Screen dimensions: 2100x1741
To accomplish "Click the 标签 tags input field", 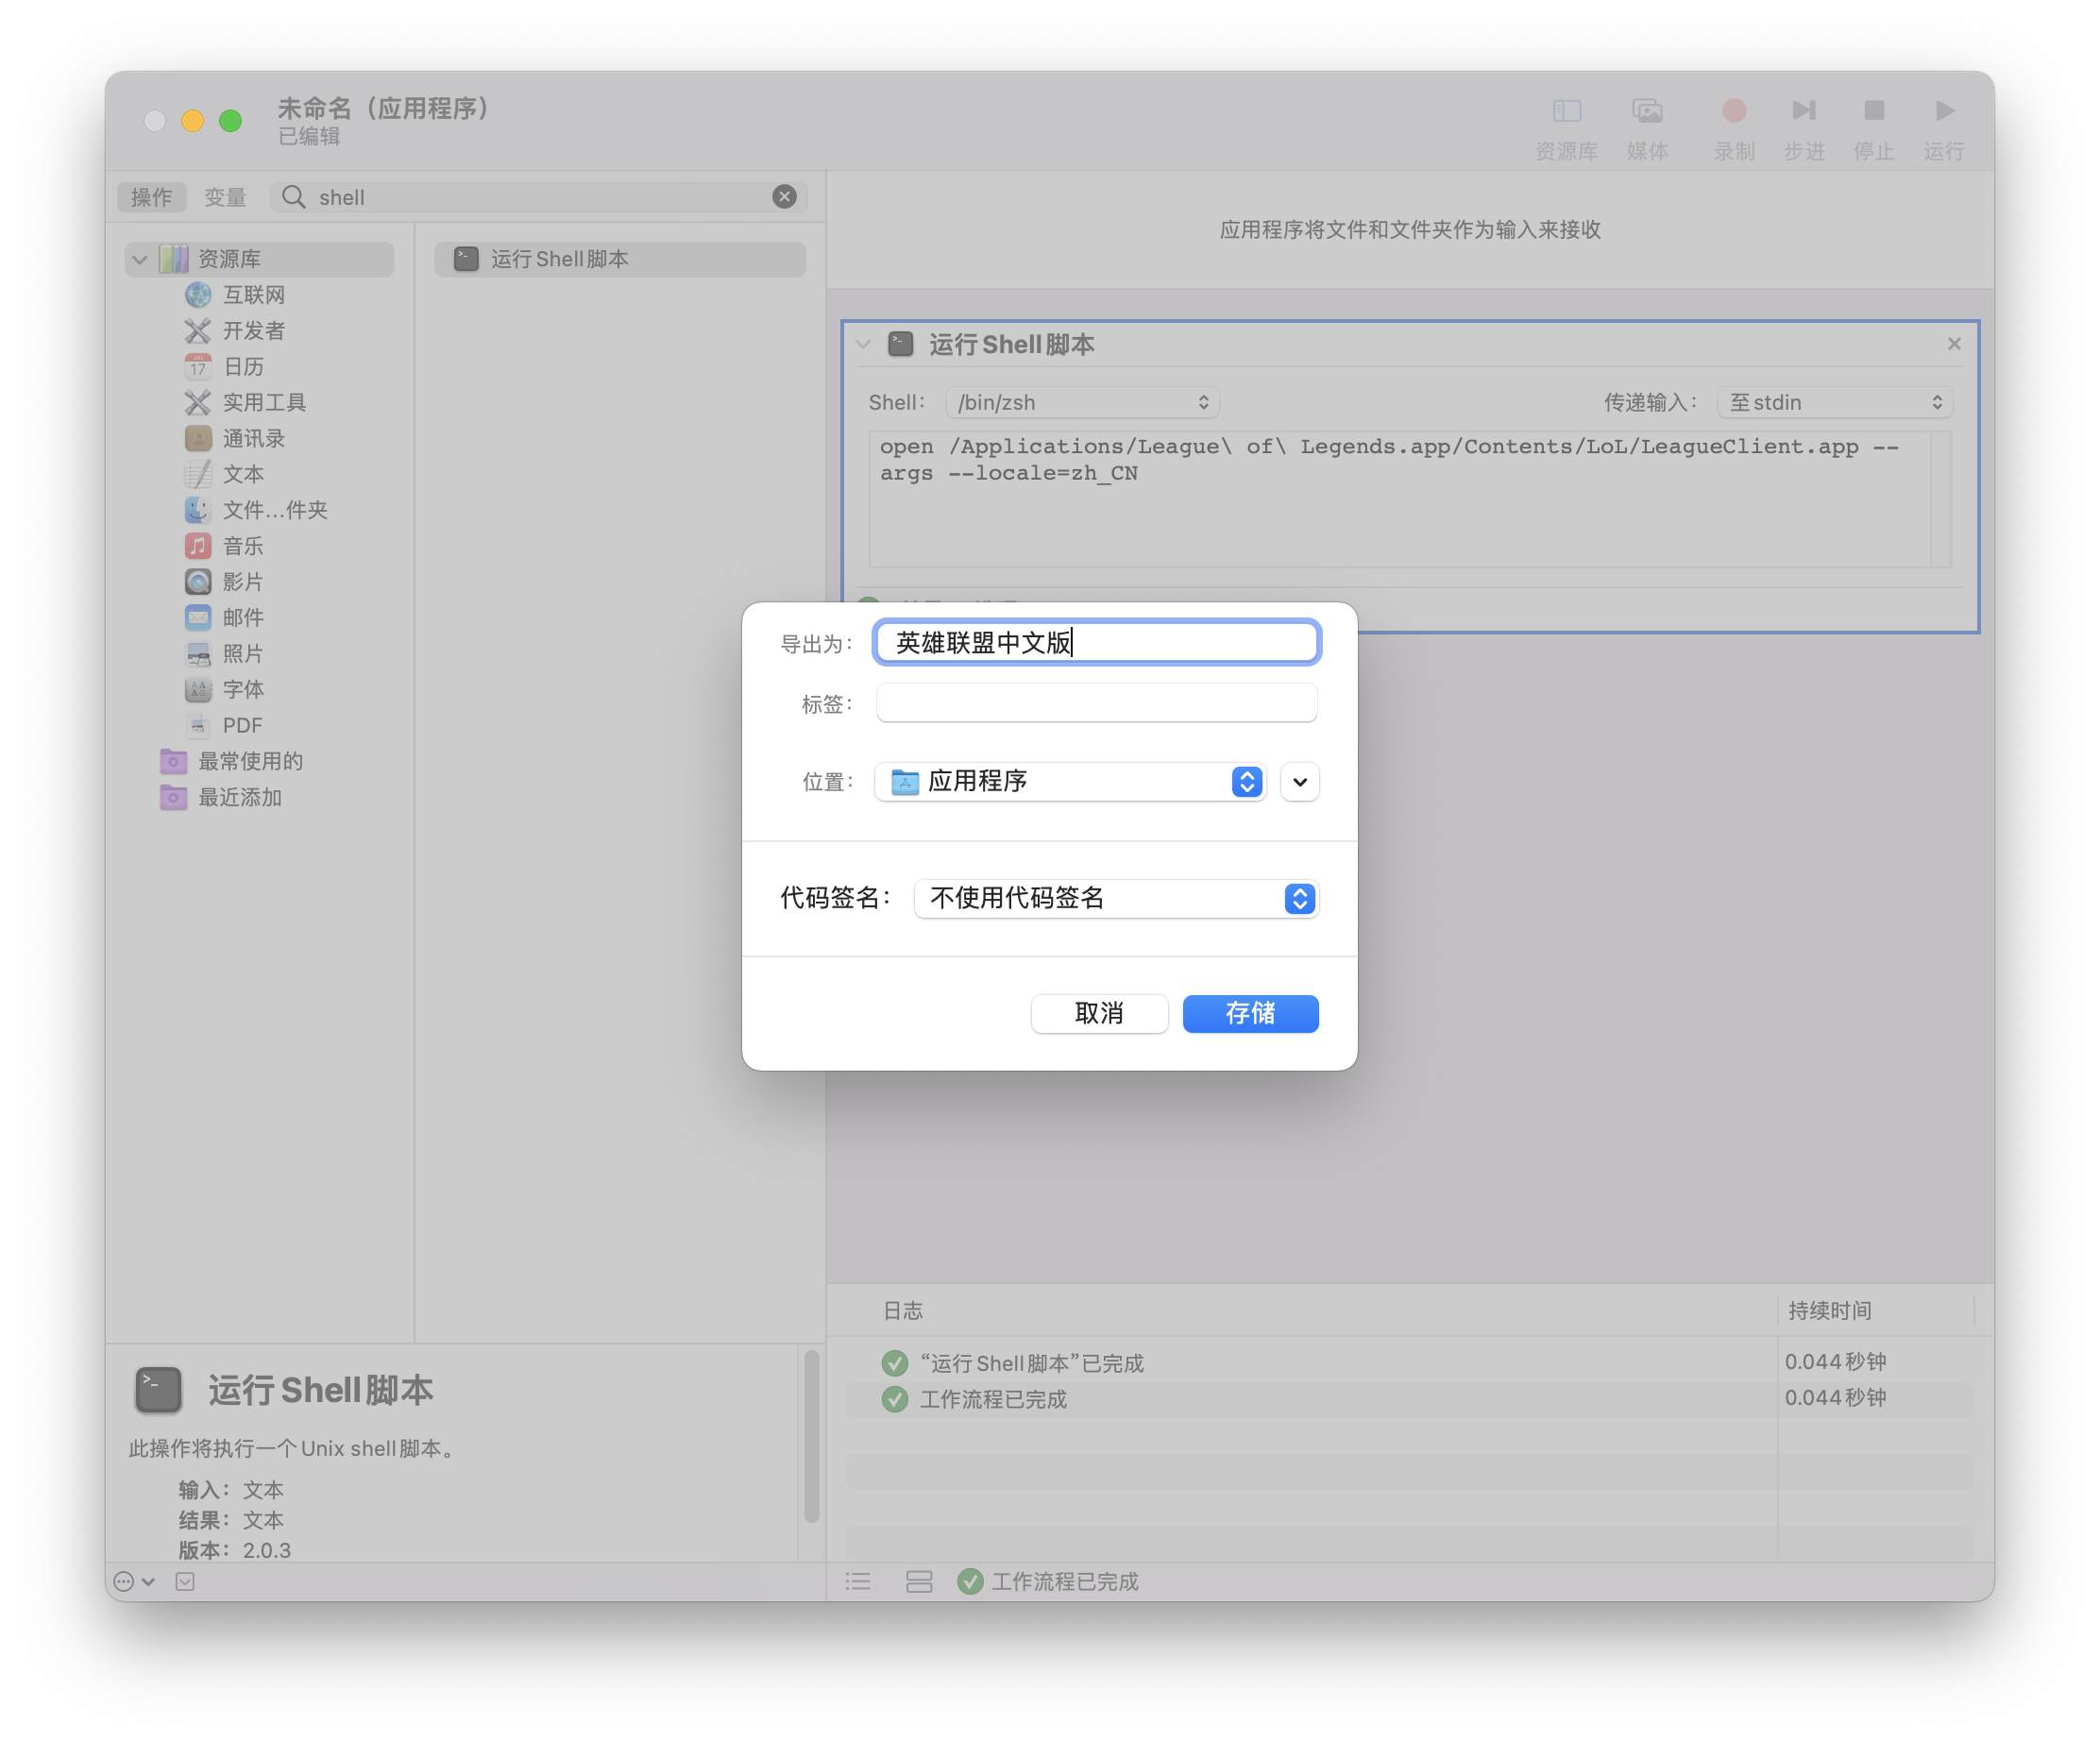I will pyautogui.click(x=1095, y=704).
